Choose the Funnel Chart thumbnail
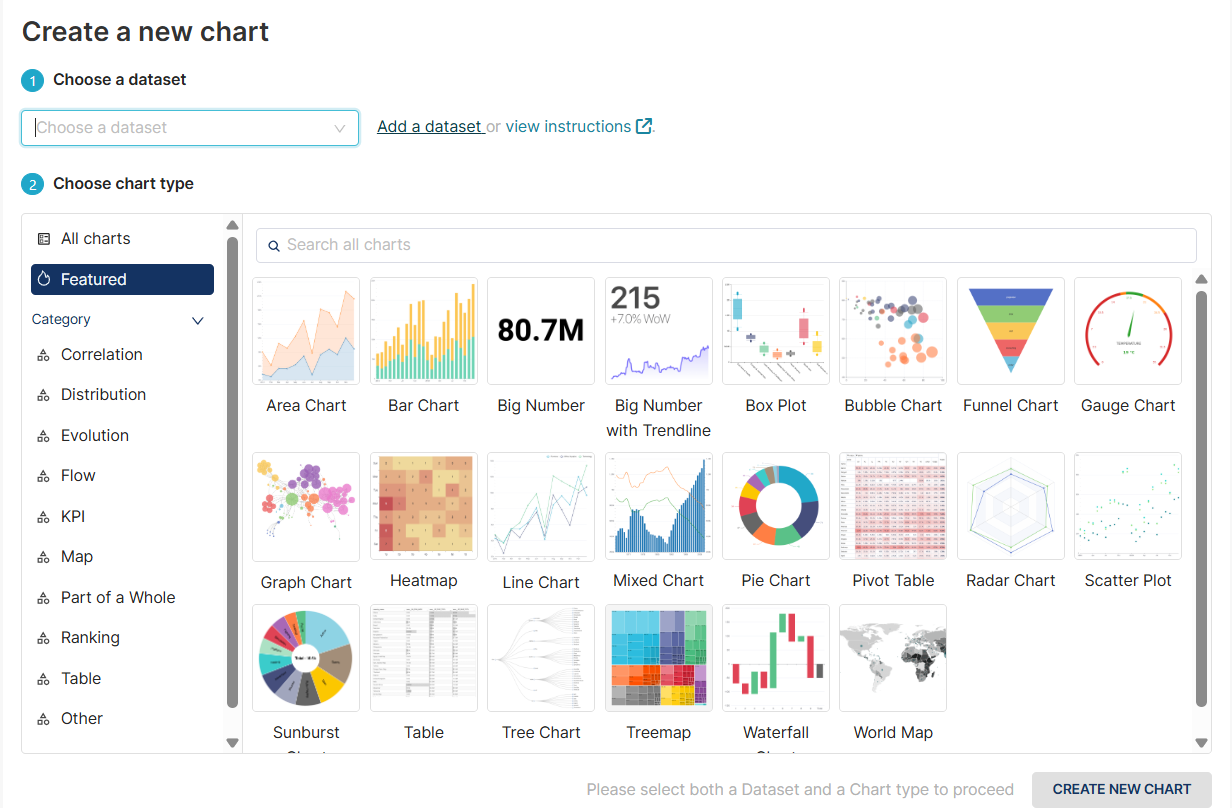This screenshot has width=1232, height=810. (1010, 332)
